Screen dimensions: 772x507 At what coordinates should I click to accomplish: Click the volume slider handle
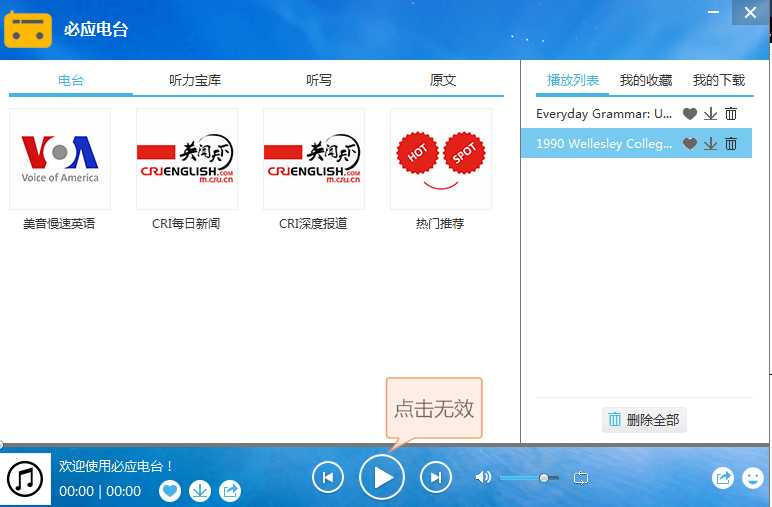(x=544, y=478)
